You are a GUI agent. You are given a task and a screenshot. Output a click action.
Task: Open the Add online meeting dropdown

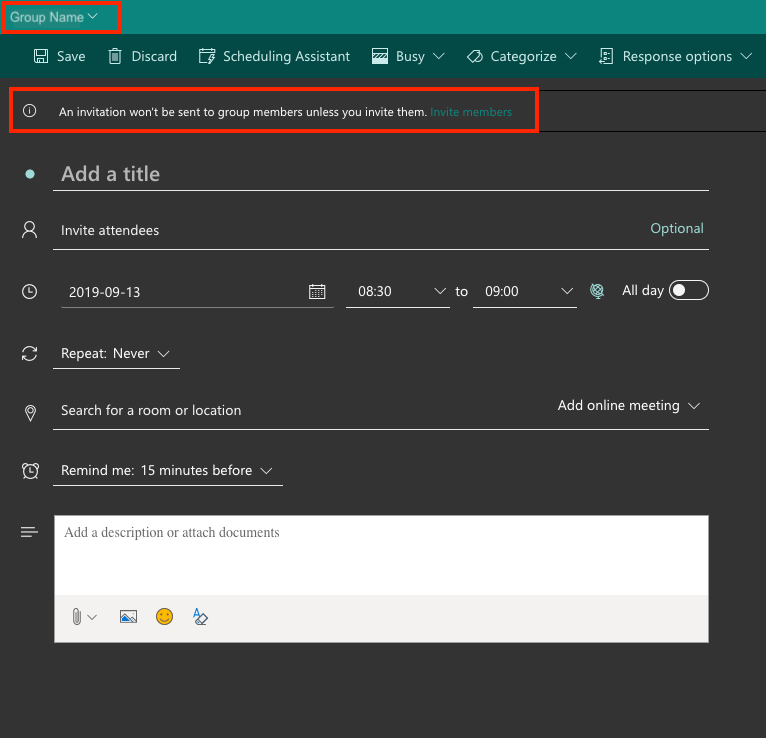629,405
